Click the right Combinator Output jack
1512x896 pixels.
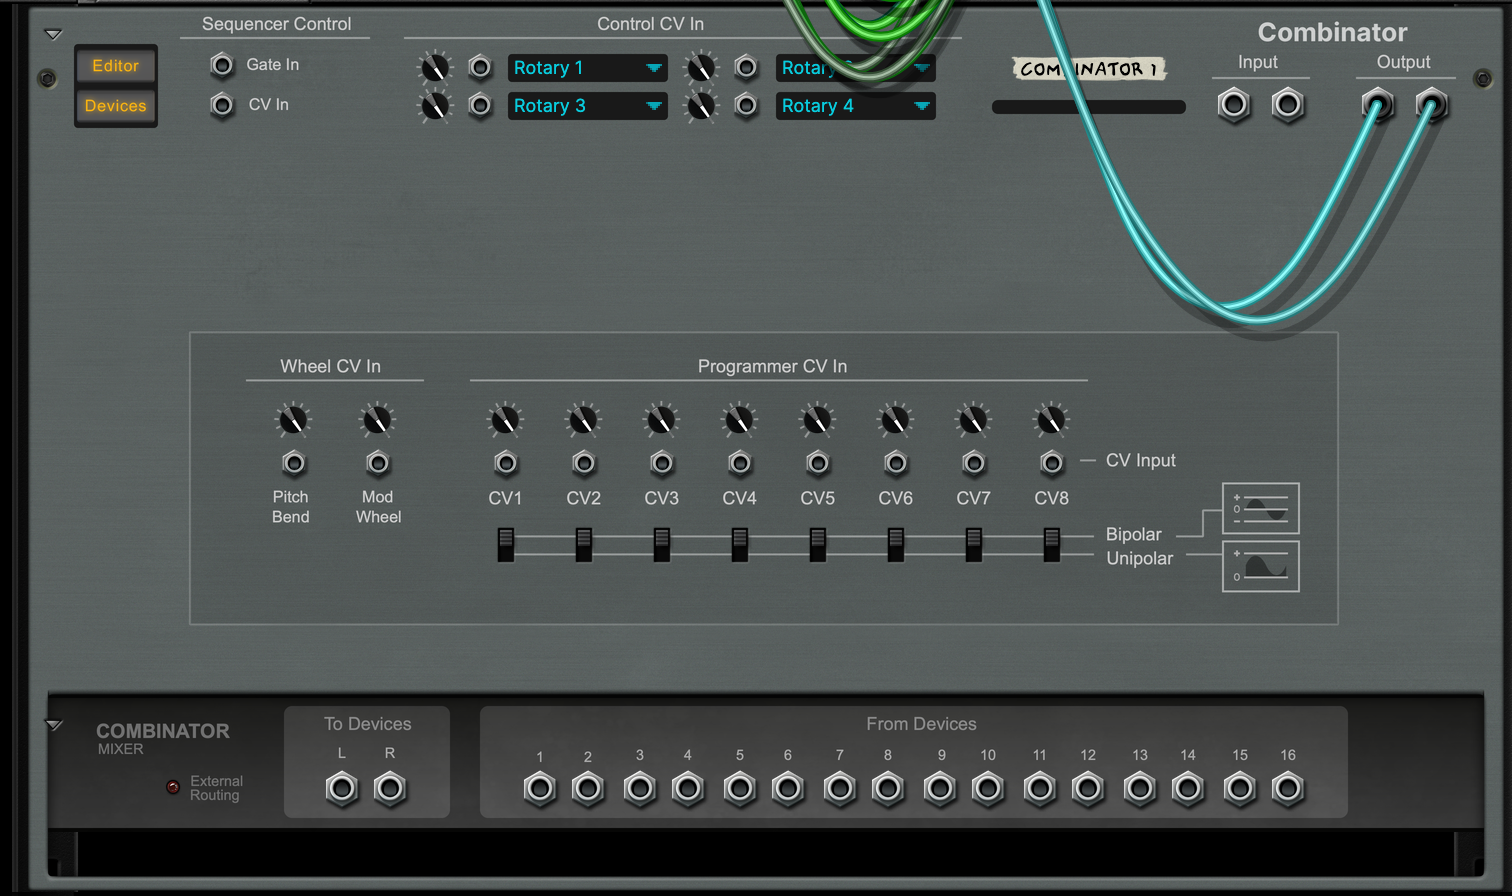pyautogui.click(x=1431, y=105)
